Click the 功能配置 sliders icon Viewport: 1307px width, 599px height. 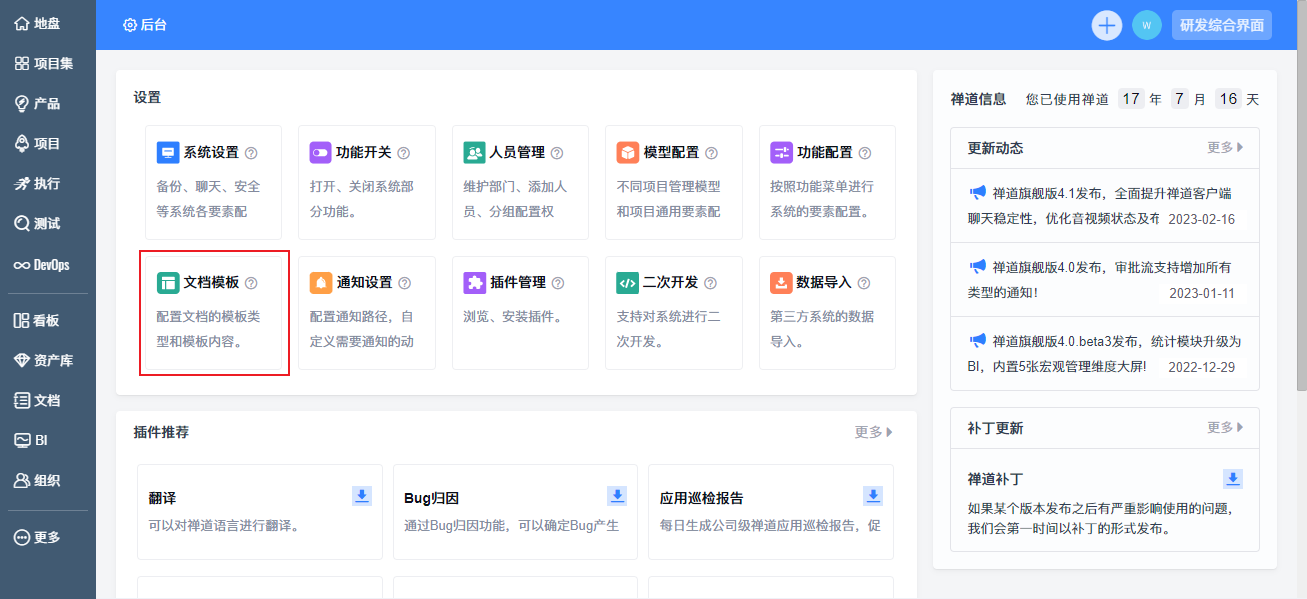tap(781, 153)
